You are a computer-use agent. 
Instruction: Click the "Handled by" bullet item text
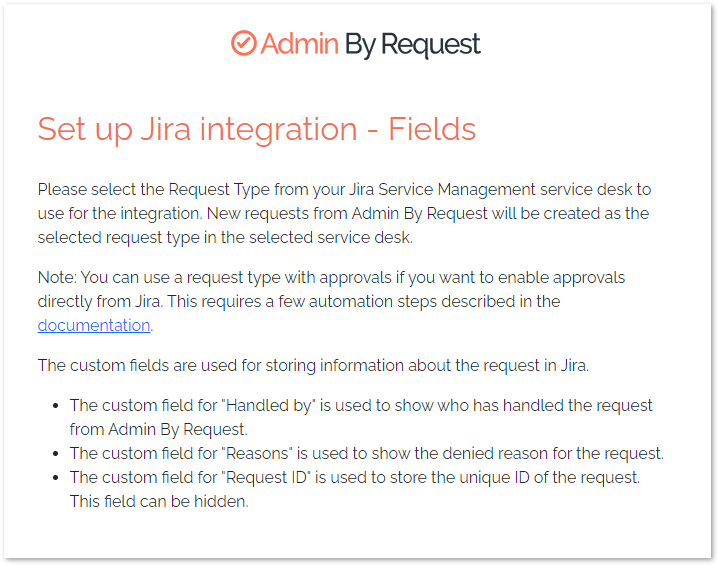click(361, 417)
